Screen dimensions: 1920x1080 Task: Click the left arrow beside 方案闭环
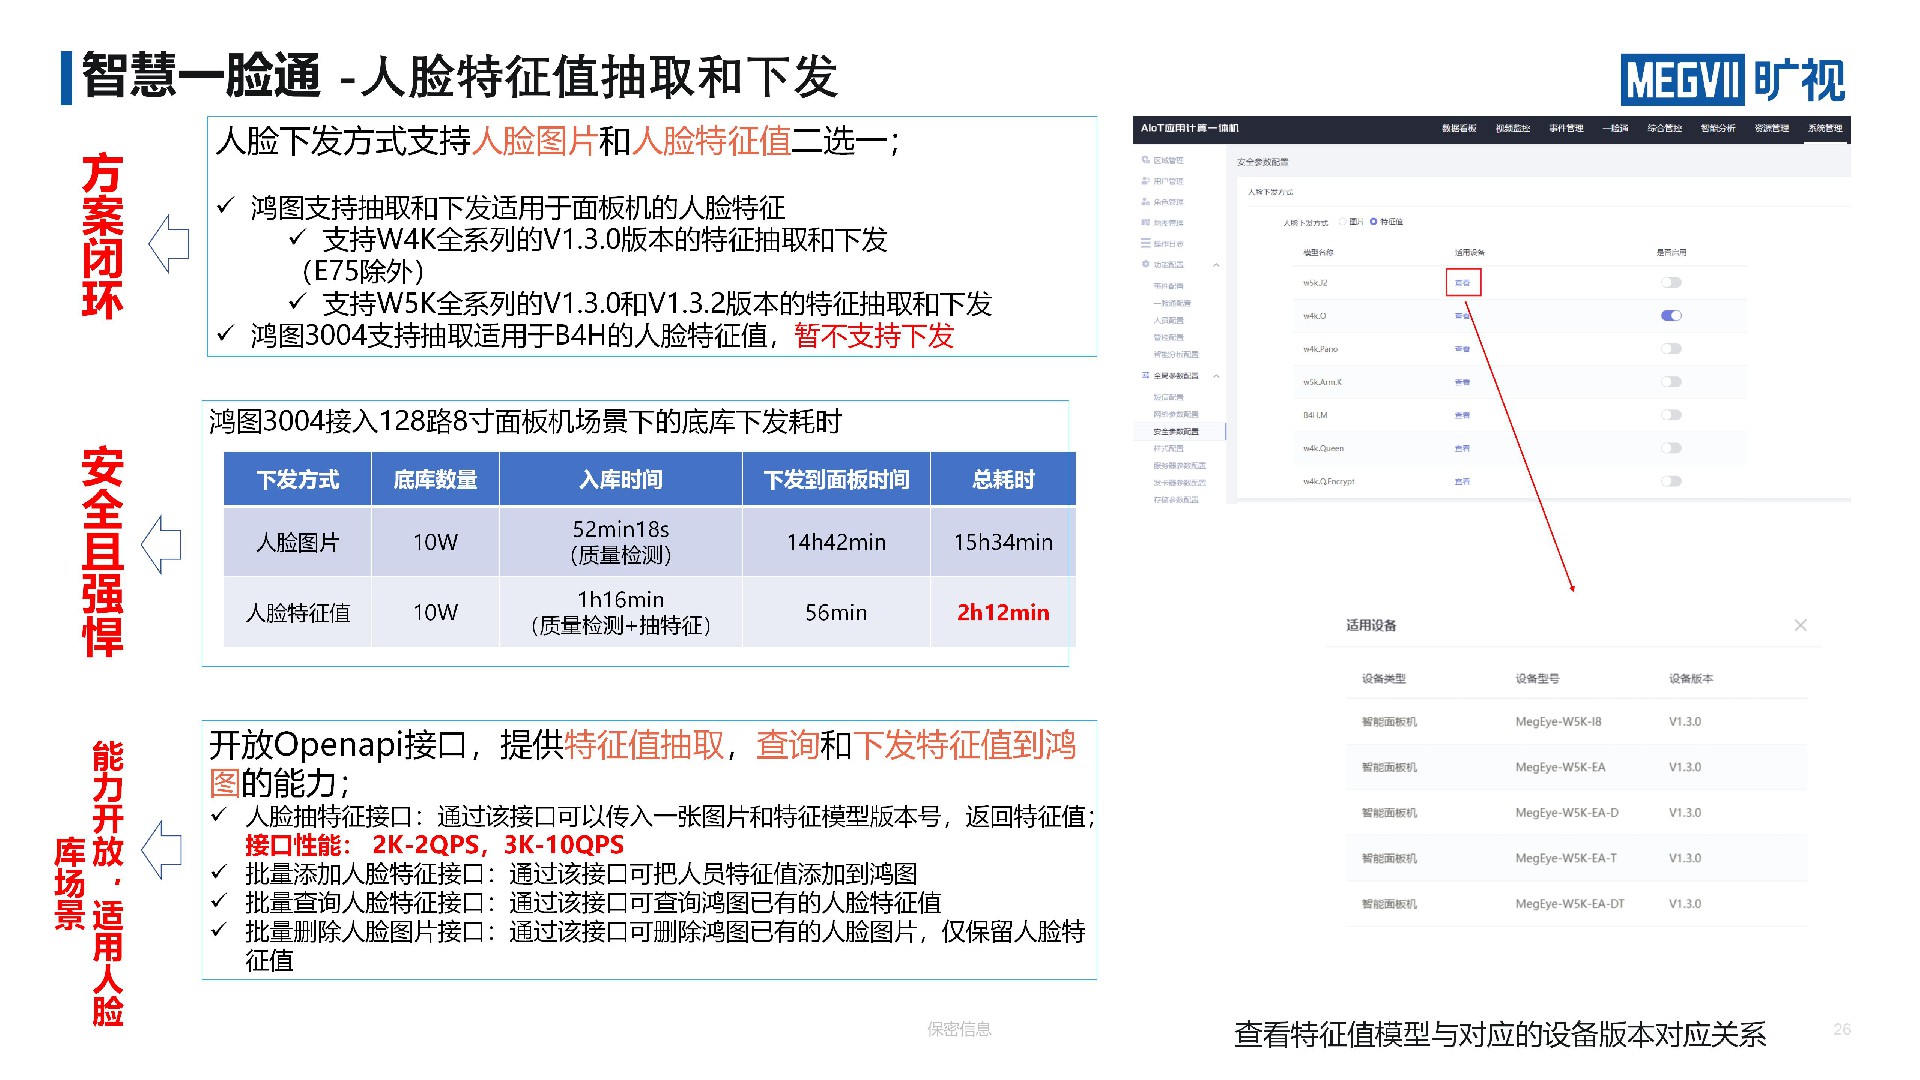(169, 243)
